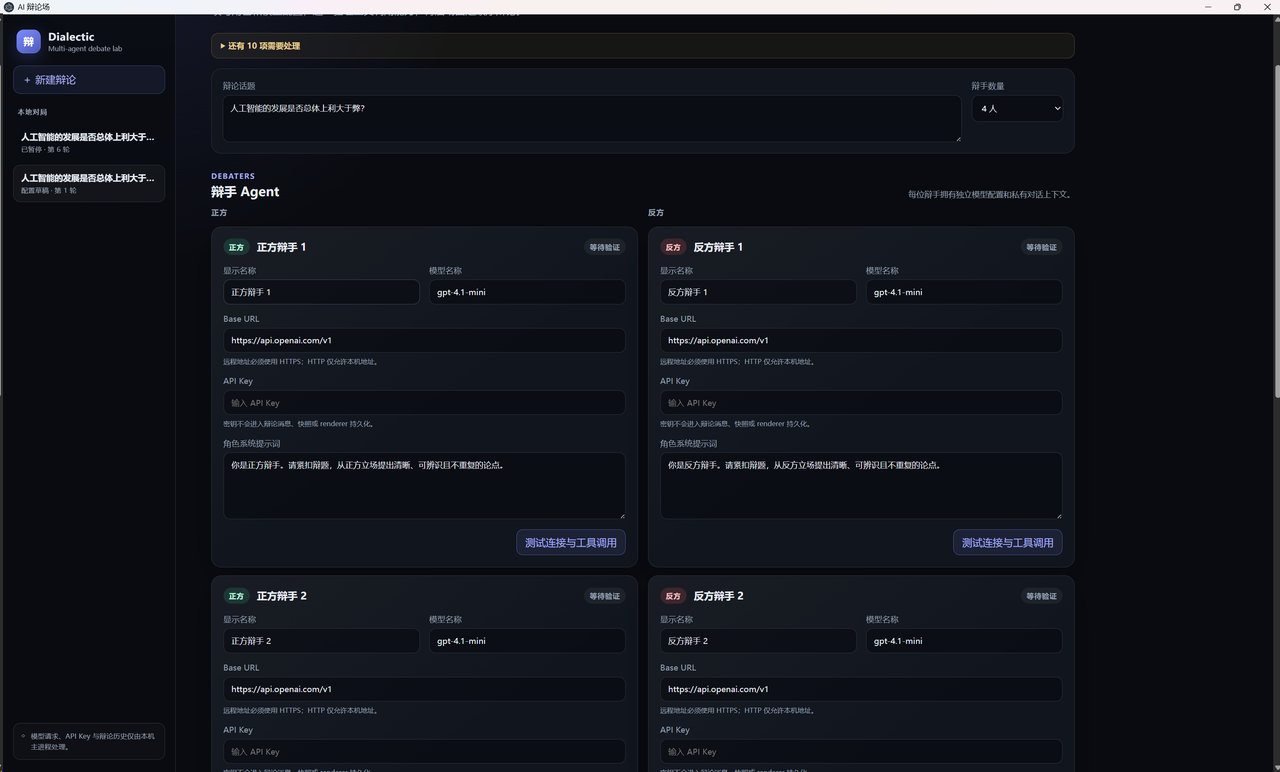
Task: Click the 辩论话题 label
Action: tap(239, 86)
